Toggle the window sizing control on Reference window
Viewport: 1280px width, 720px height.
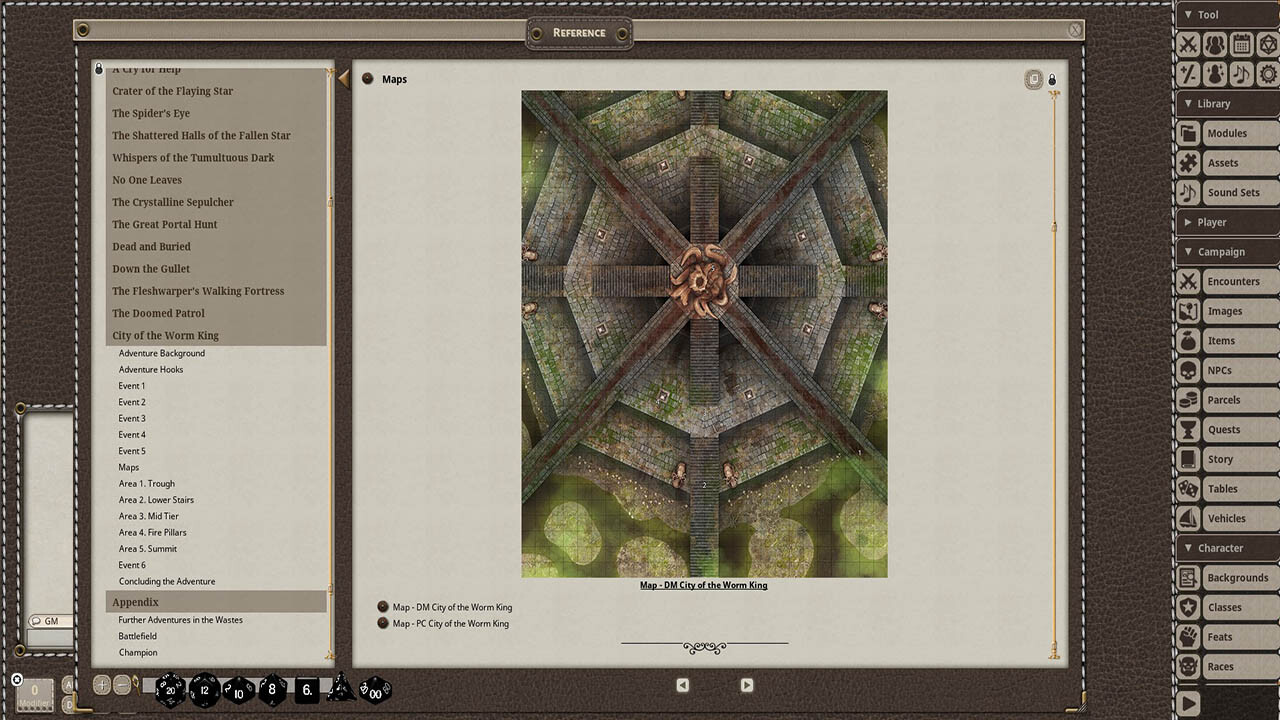1033,78
